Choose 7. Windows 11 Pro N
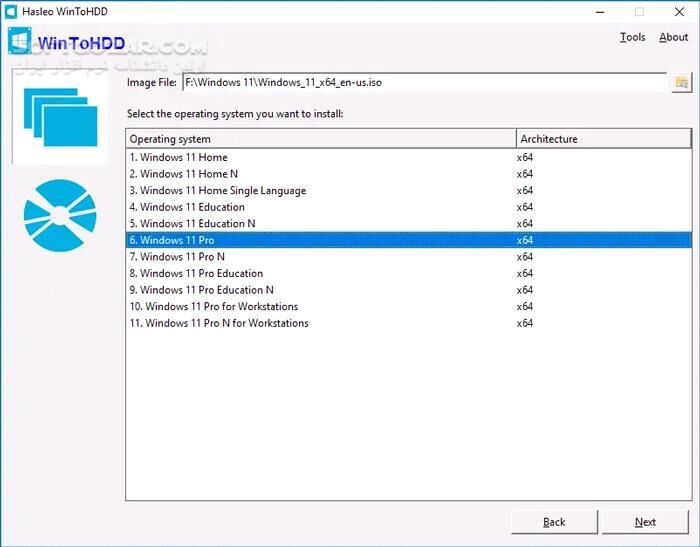Viewport: 700px width, 547px height. [x=408, y=256]
